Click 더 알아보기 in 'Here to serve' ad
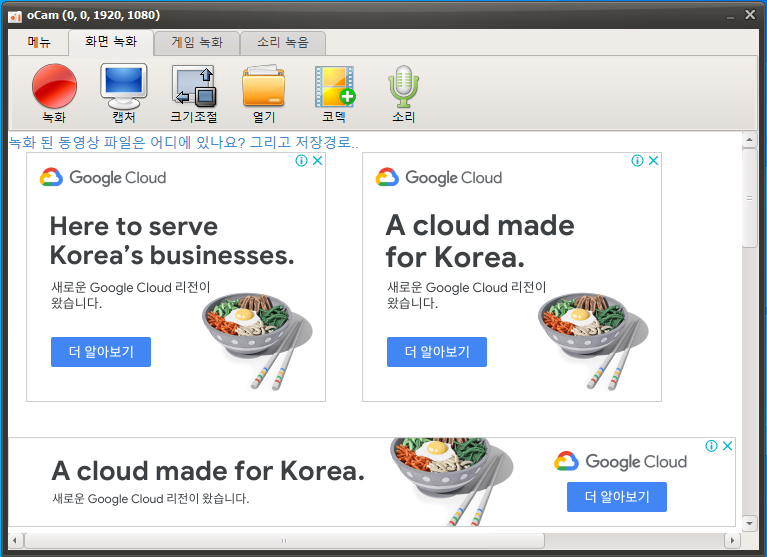Screen dimensions: 767x557 [x=101, y=352]
